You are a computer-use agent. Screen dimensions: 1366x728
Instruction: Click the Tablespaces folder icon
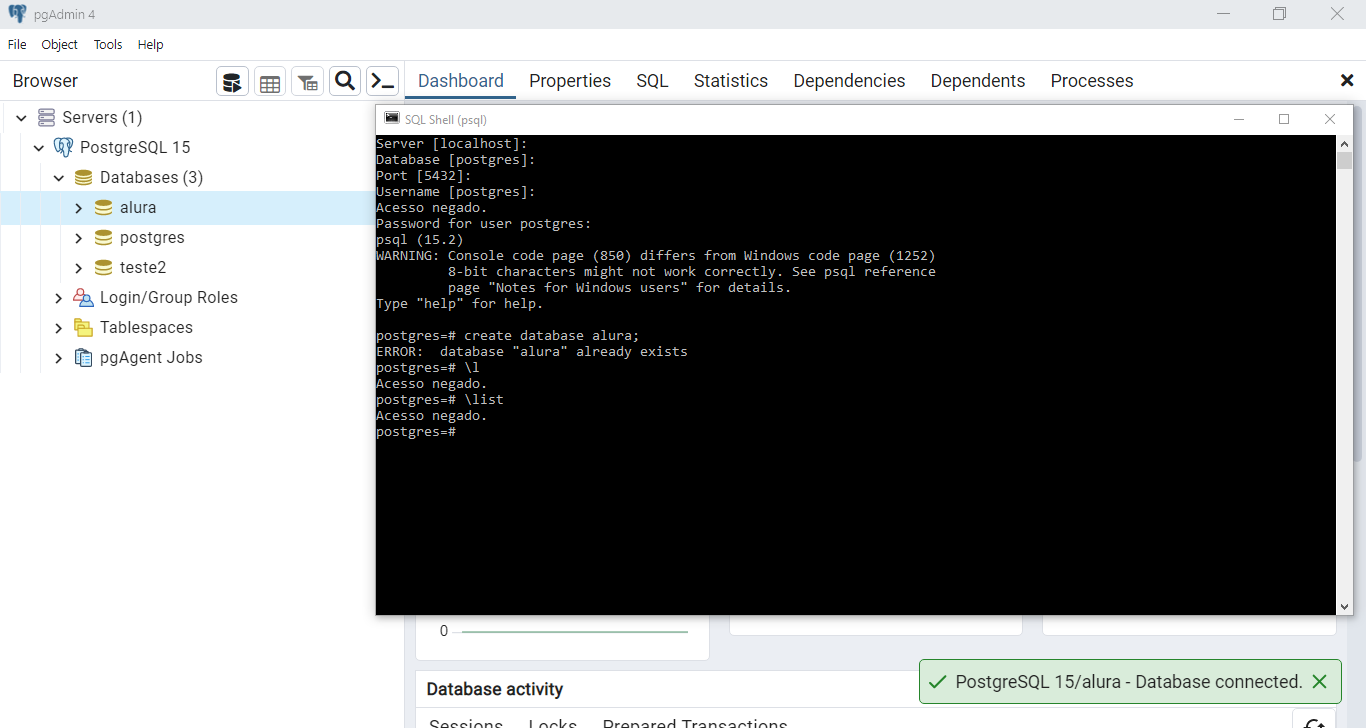click(x=83, y=328)
